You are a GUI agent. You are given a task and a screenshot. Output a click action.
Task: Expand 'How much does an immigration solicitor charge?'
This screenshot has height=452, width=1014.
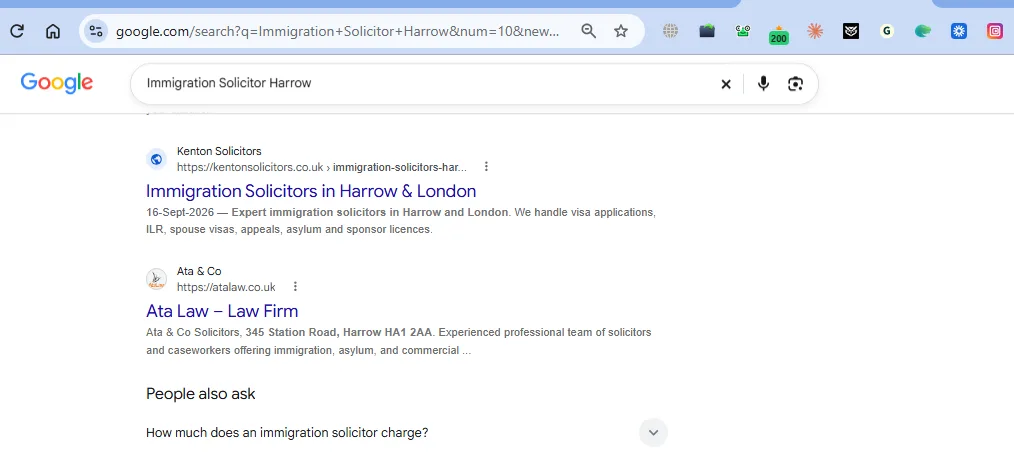(x=653, y=433)
